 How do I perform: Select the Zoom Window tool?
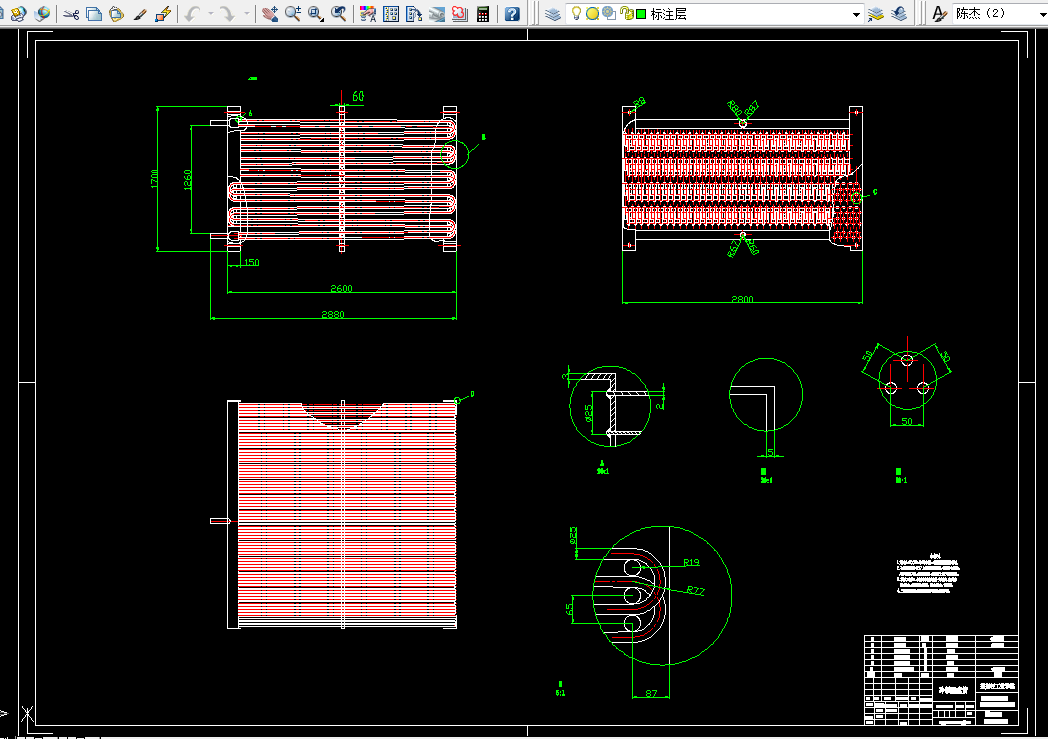click(315, 13)
